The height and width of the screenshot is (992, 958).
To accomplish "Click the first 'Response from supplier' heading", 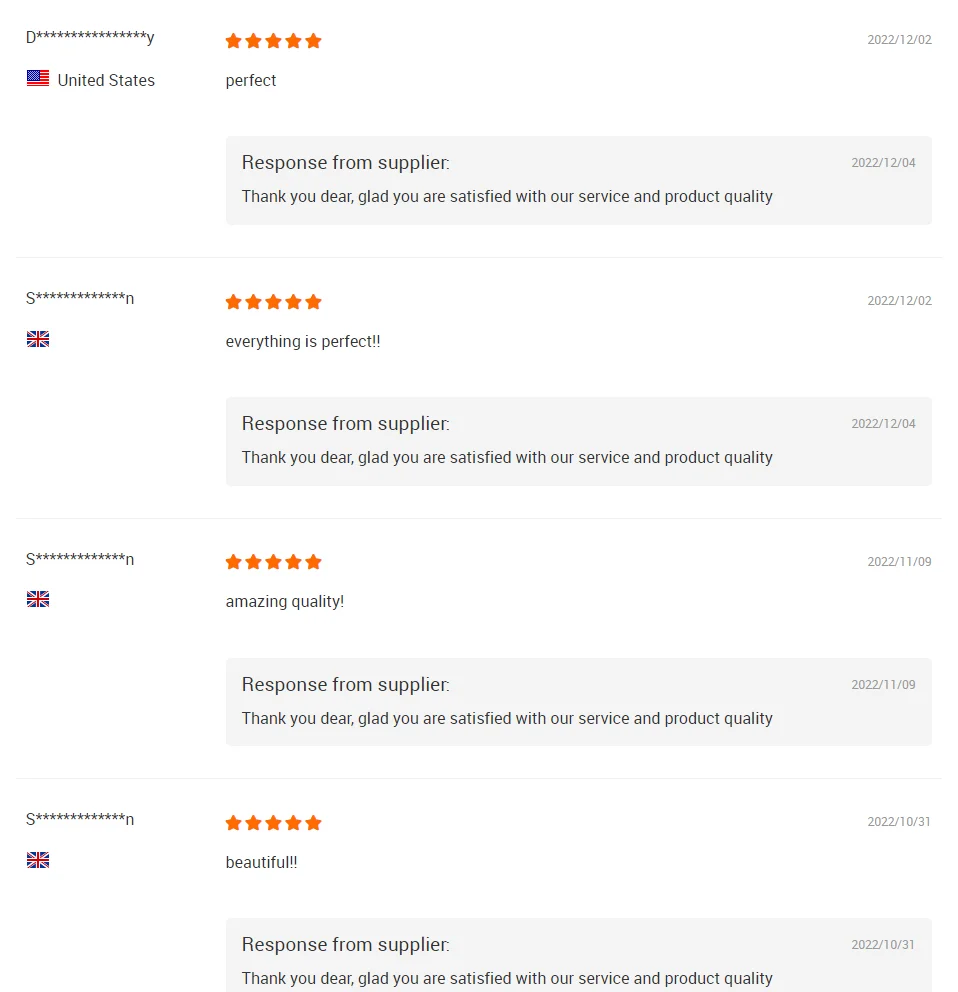I will tap(345, 163).
